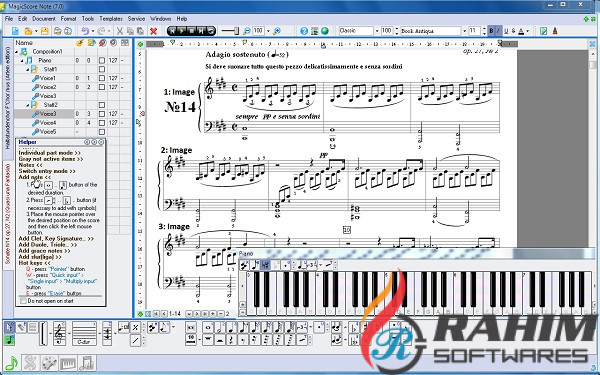This screenshot has height=375, width=600.
Task: Select the pointer arrow tool
Action: click(x=10, y=327)
